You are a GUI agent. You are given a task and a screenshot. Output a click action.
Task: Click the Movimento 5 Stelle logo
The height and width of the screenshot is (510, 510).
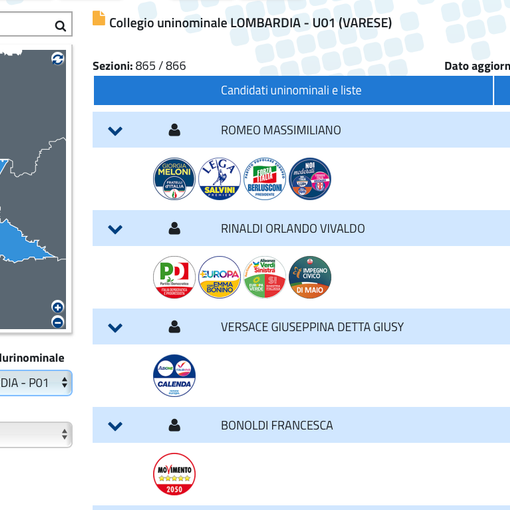pos(174,474)
